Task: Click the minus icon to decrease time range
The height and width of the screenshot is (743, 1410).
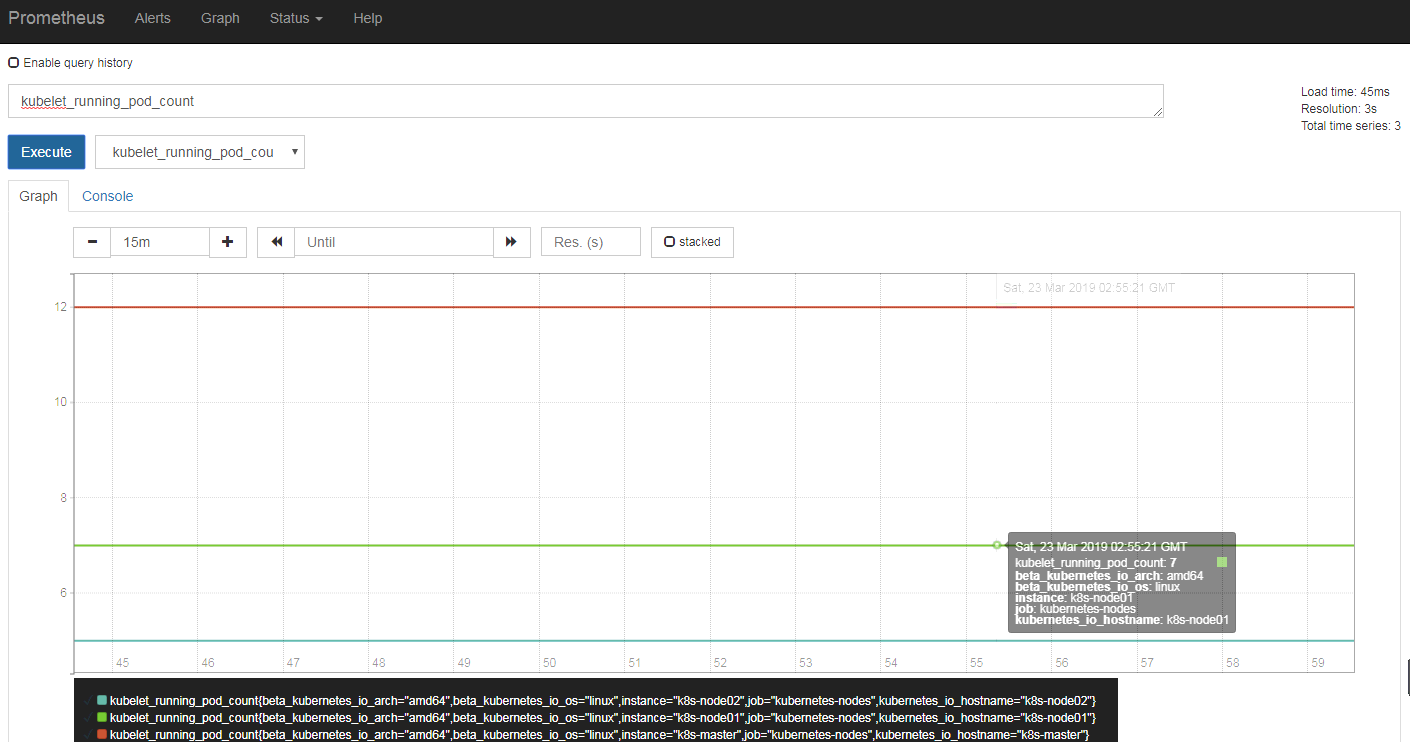Action: tap(92, 242)
